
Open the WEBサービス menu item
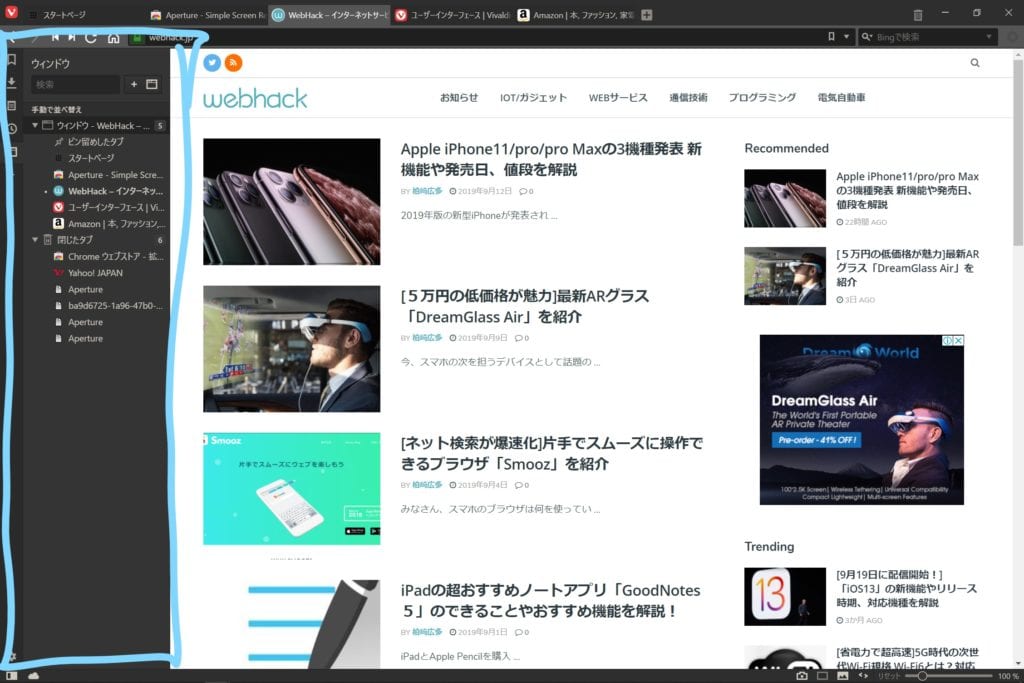(x=618, y=97)
